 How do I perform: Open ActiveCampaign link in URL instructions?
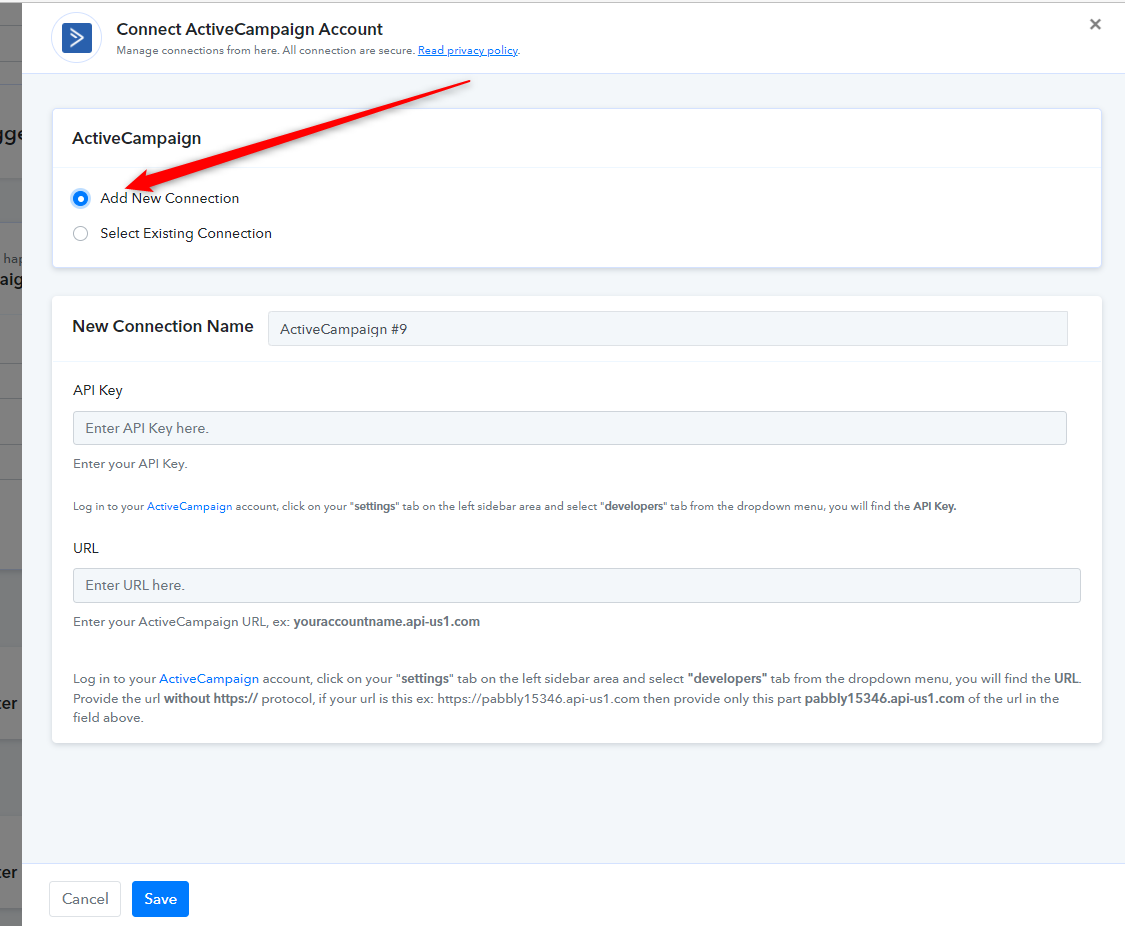coord(209,679)
